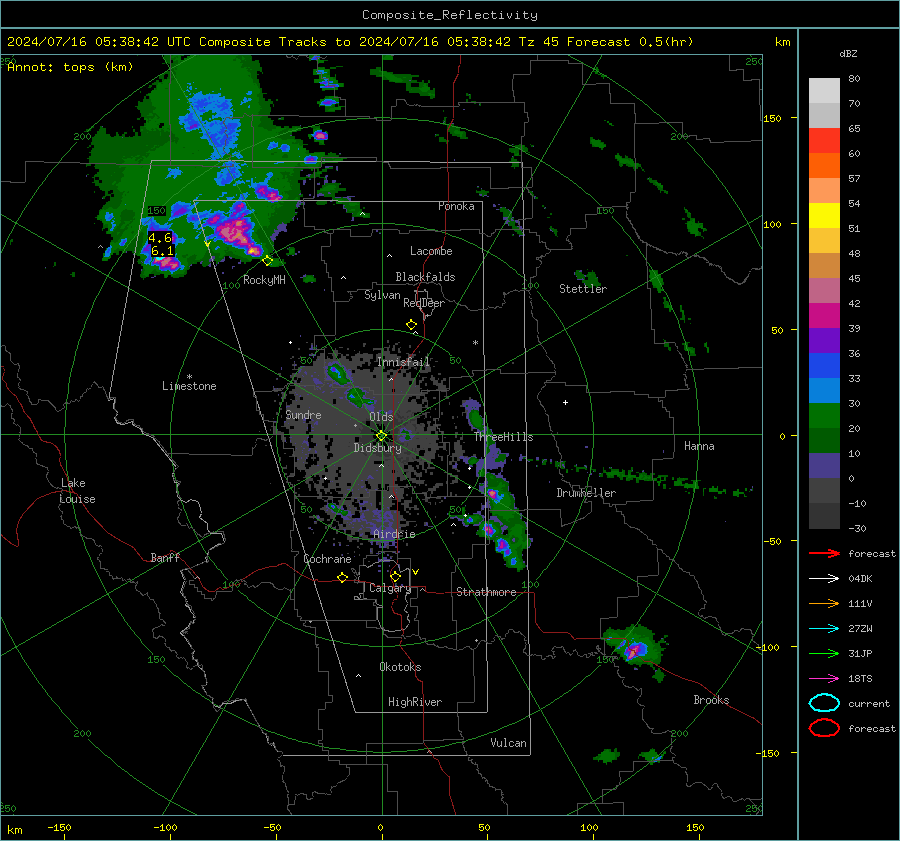Screen dimensions: 900x841
Task: Click the Drumheller label
Action: (x=586, y=493)
